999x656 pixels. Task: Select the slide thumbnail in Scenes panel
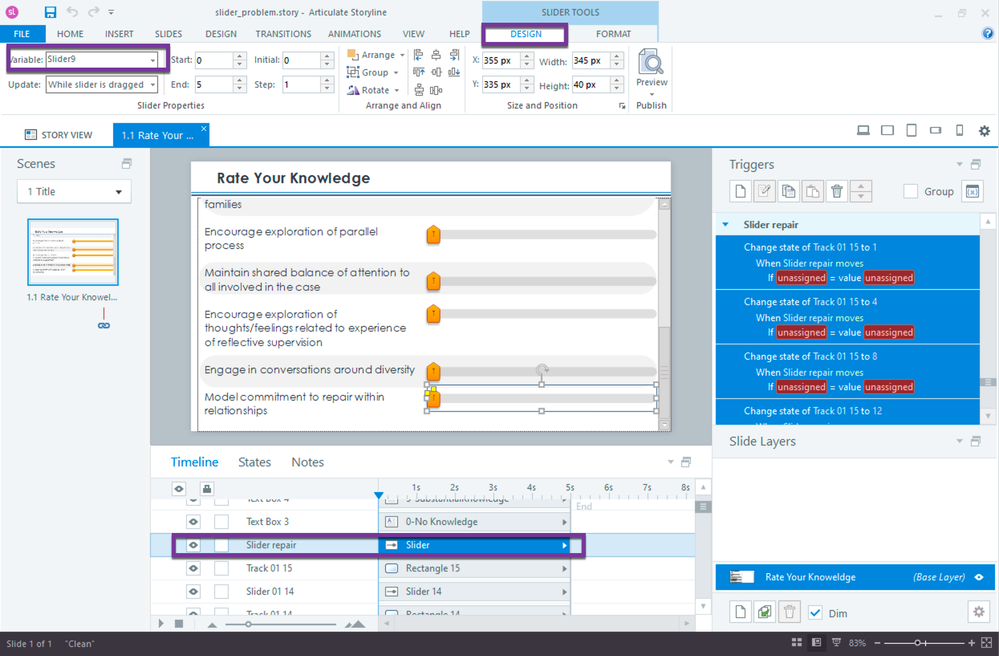click(73, 254)
